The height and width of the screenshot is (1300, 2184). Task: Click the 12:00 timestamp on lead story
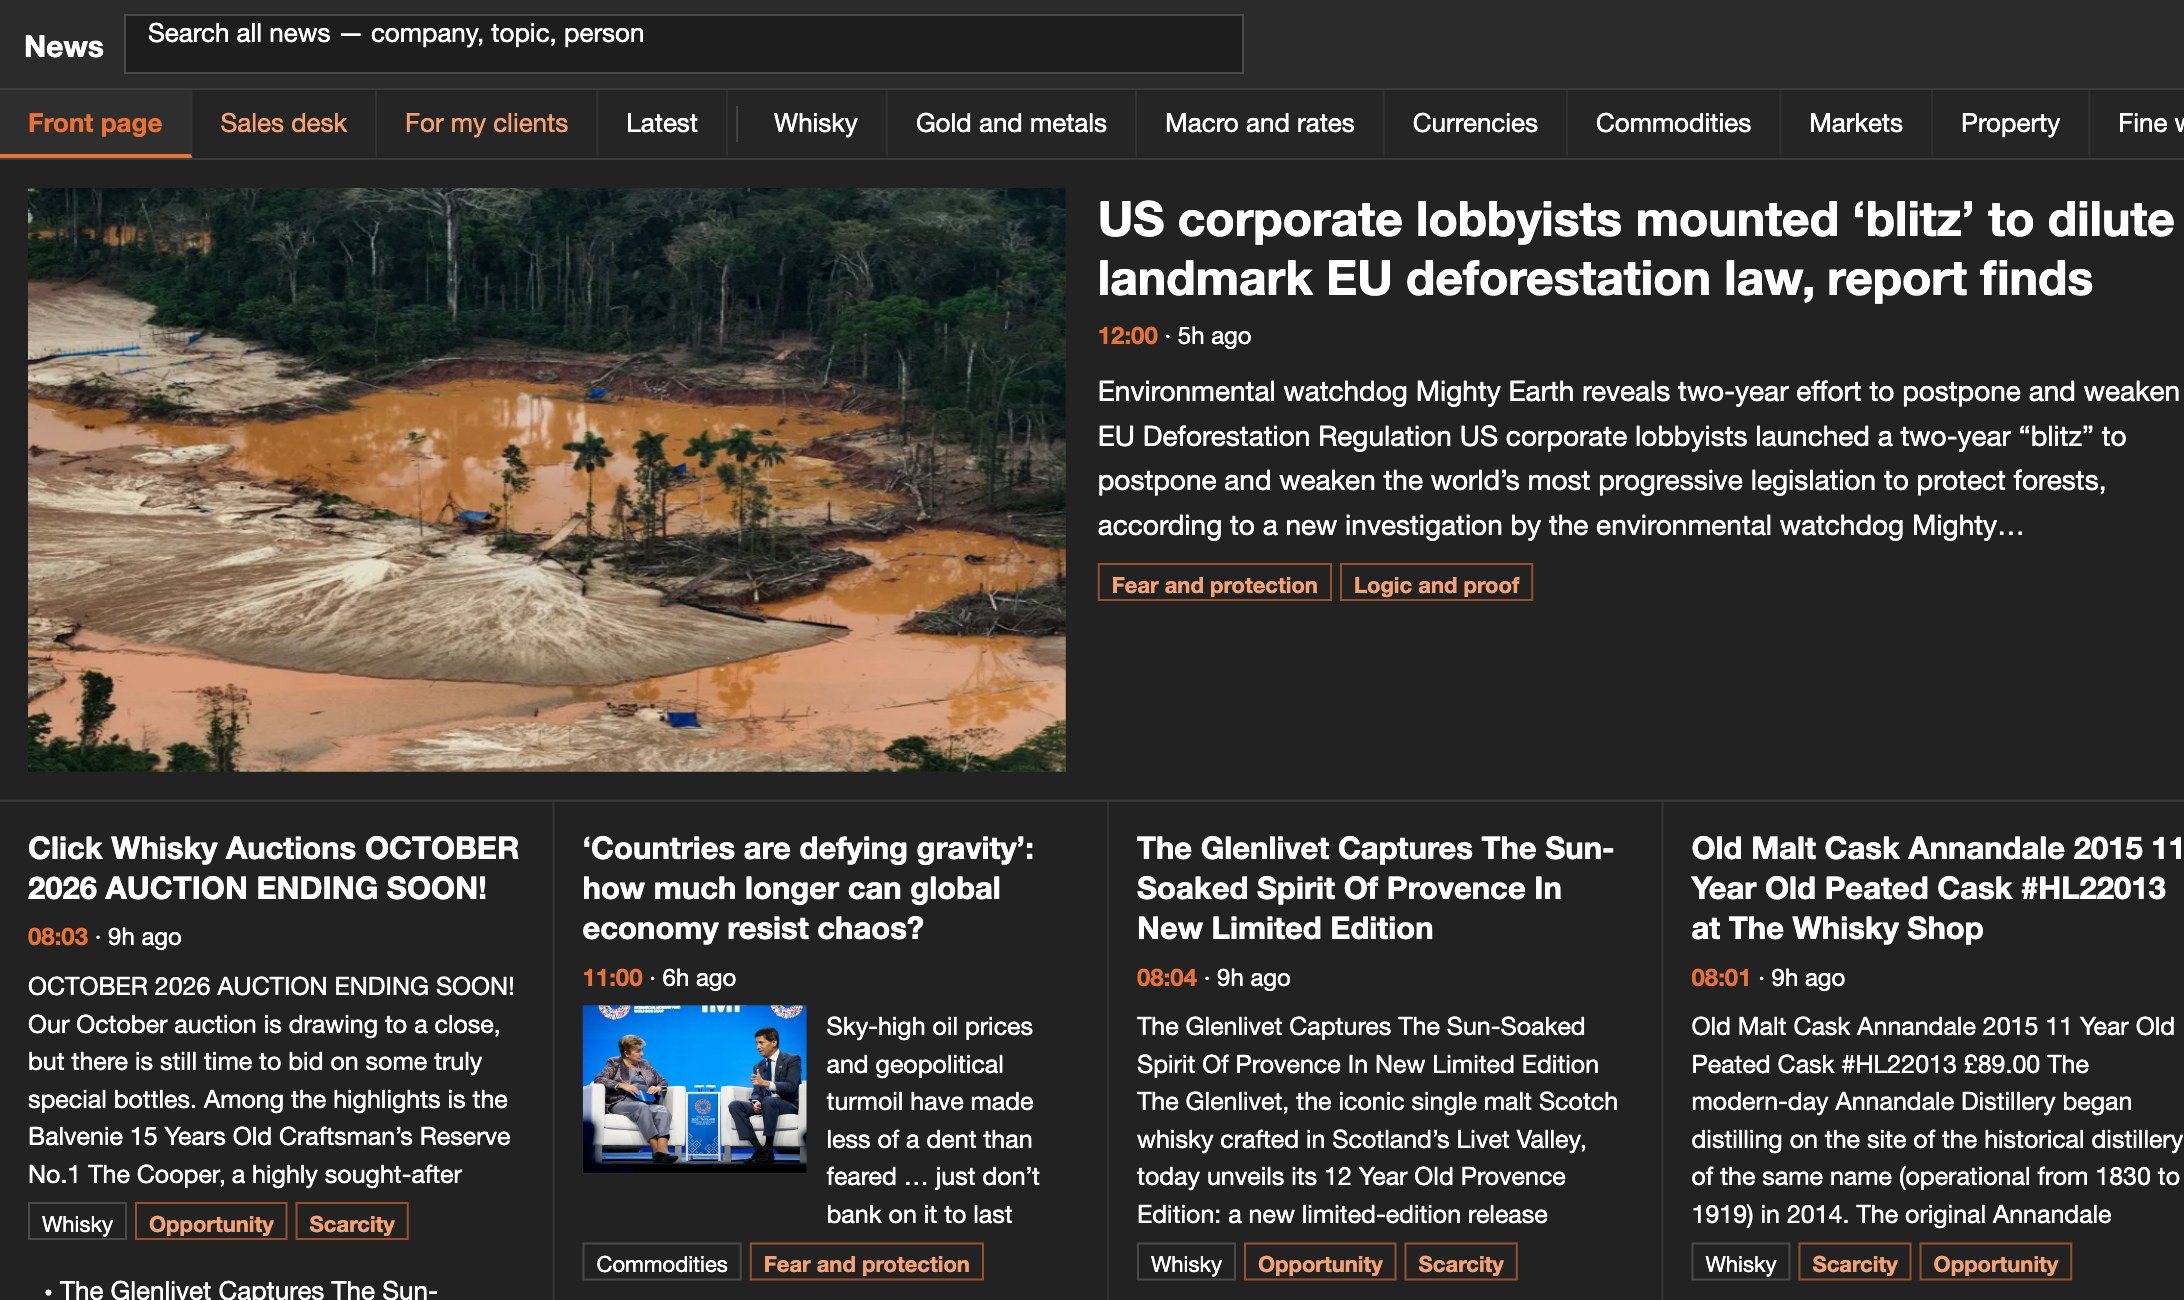pos(1127,336)
